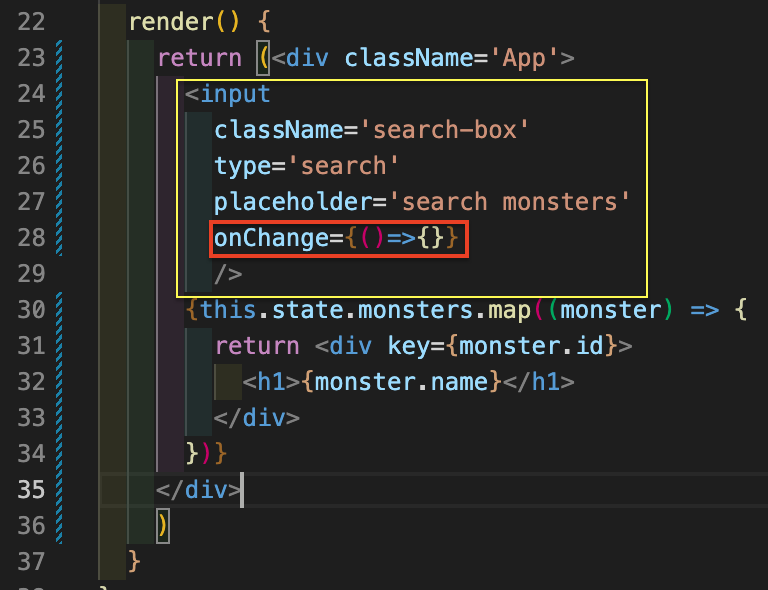The width and height of the screenshot is (768, 590).
Task: Click the onChange attribute on line 28
Action: (x=336, y=238)
